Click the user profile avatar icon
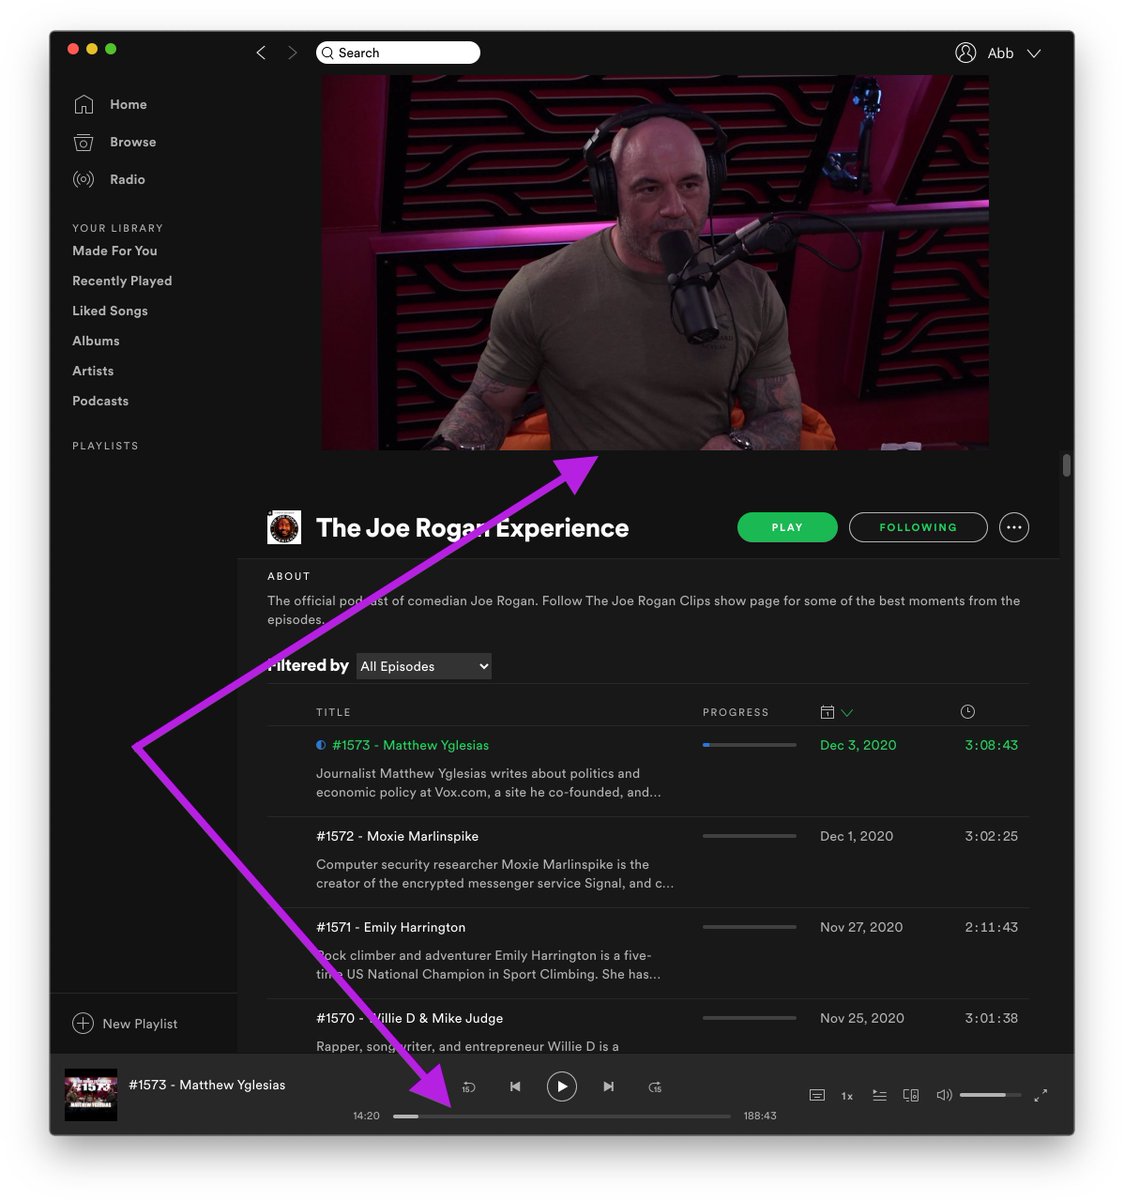The image size is (1124, 1200). click(x=965, y=53)
